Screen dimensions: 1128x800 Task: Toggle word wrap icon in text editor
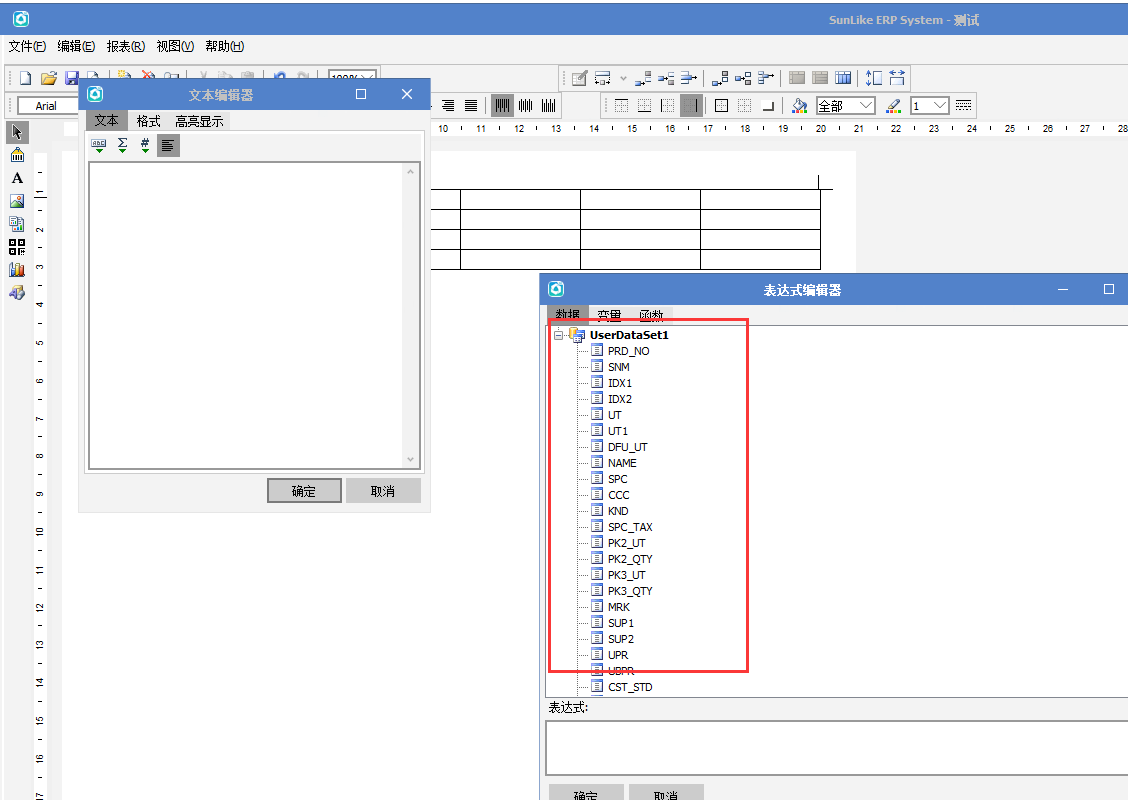point(168,145)
